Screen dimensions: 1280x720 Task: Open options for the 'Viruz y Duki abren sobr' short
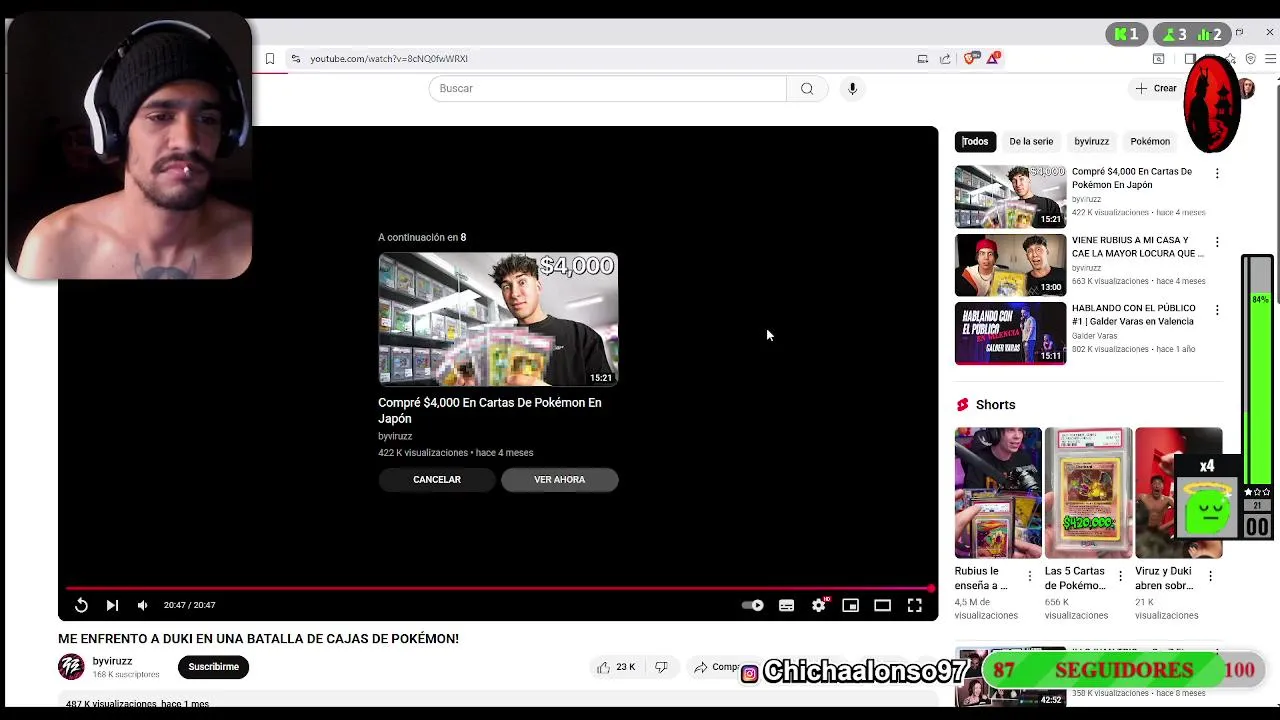coord(1210,576)
